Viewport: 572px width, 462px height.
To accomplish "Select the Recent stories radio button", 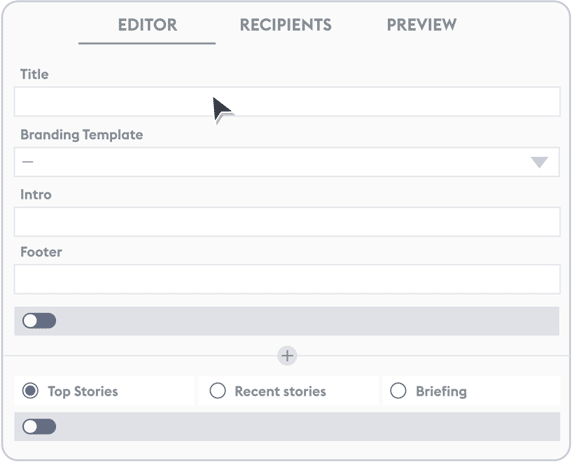I will pyautogui.click(x=217, y=391).
